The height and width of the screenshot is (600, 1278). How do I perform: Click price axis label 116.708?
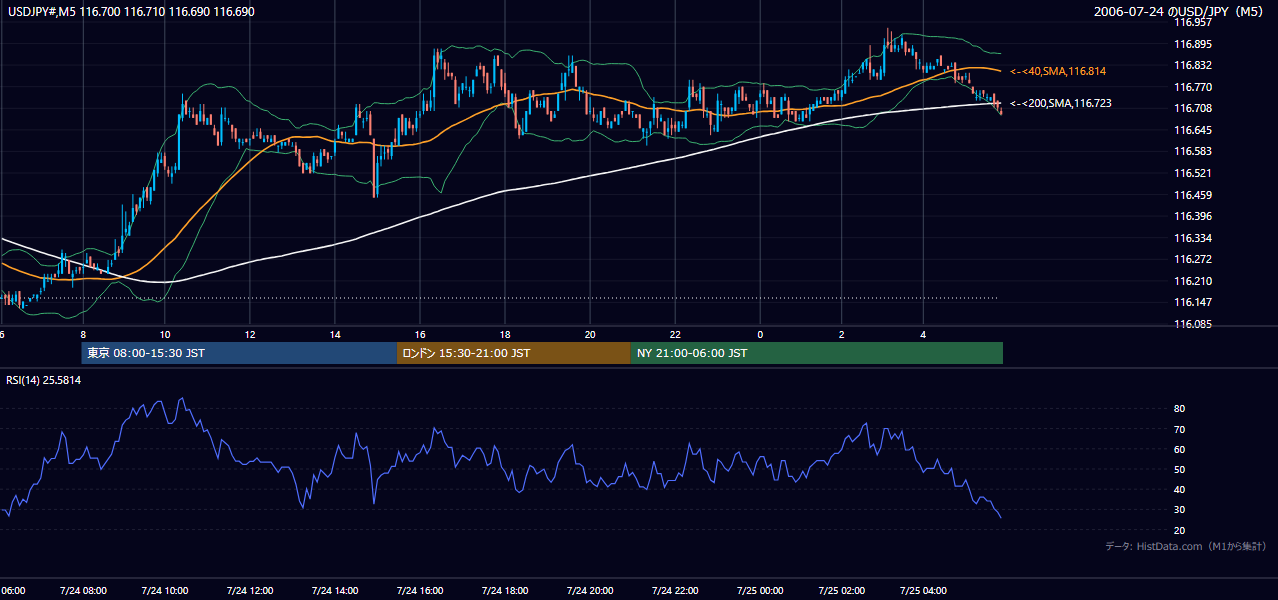click(x=1193, y=108)
